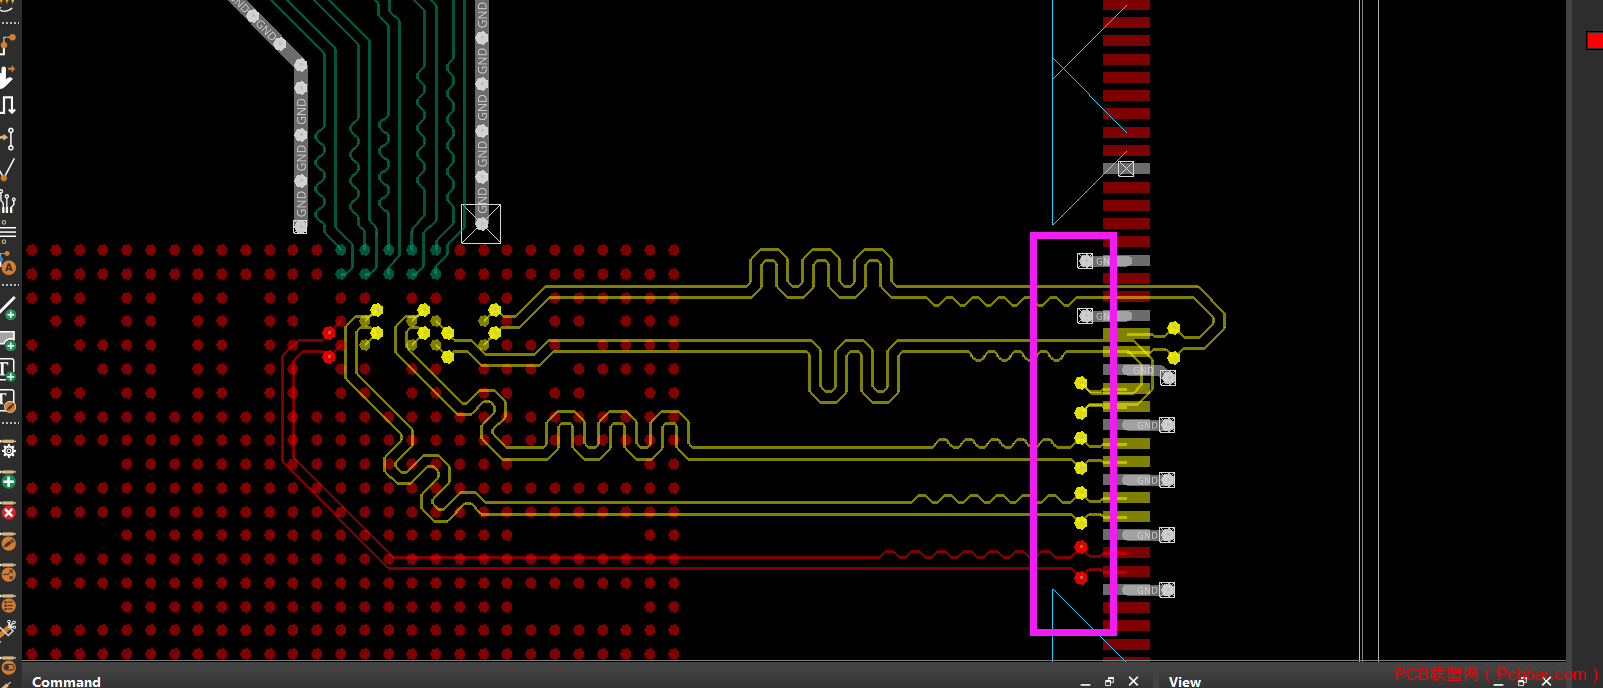Viewport: 1603px width, 688px height.
Task: Click the green plus add icon
Action: 9,482
